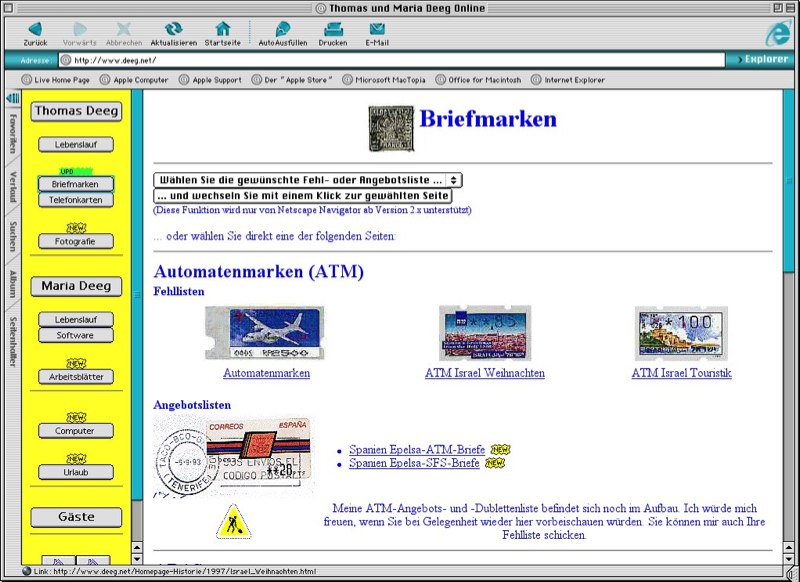Click the Briefmarken sidebar button
800x582 pixels.
pyautogui.click(x=76, y=184)
